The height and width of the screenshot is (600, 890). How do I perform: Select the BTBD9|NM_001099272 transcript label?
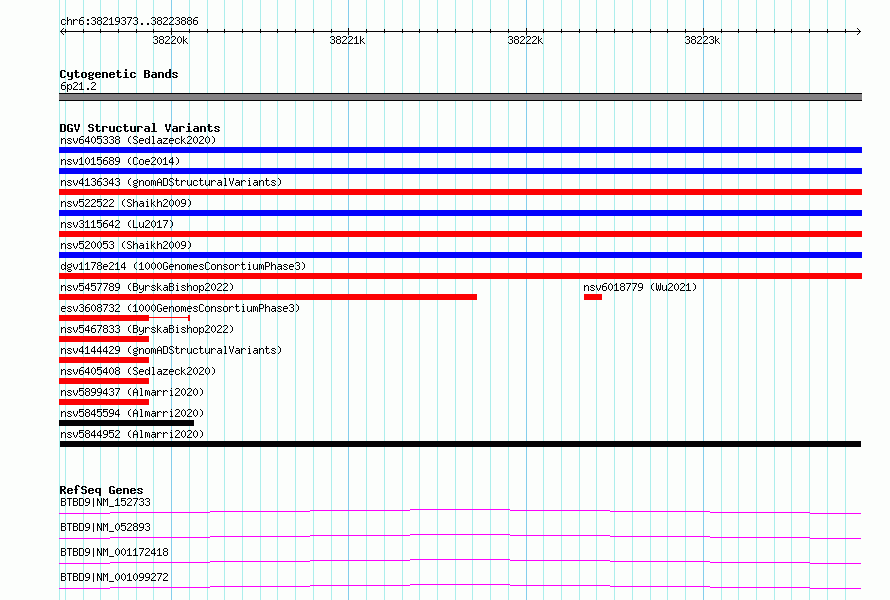114,577
